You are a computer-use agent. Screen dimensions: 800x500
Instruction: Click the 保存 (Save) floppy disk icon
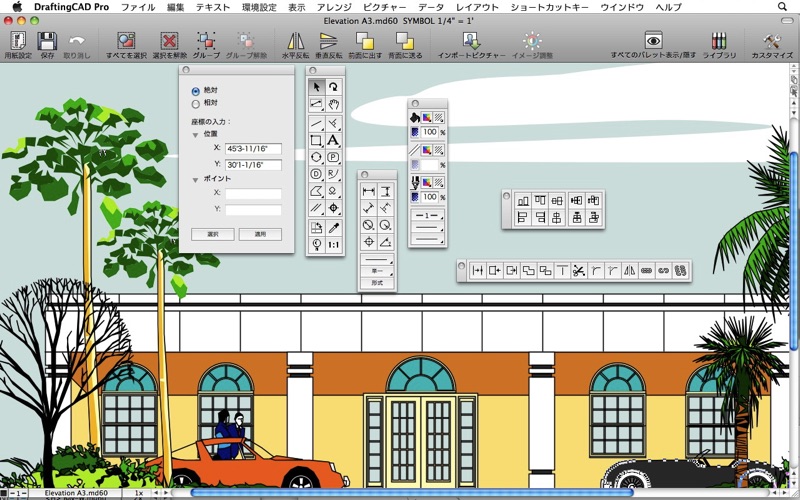tap(47, 42)
